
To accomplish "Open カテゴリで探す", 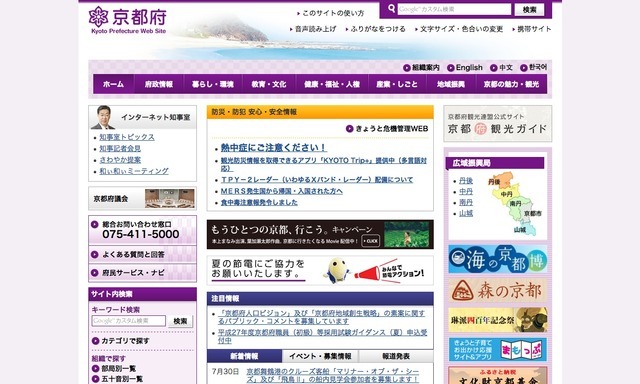I will coord(121,341).
